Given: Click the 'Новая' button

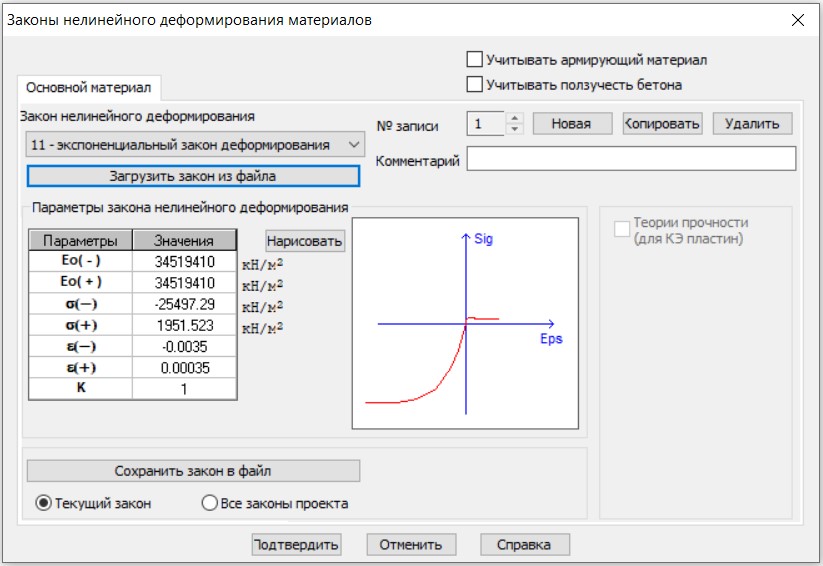Looking at the screenshot, I should tap(571, 124).
